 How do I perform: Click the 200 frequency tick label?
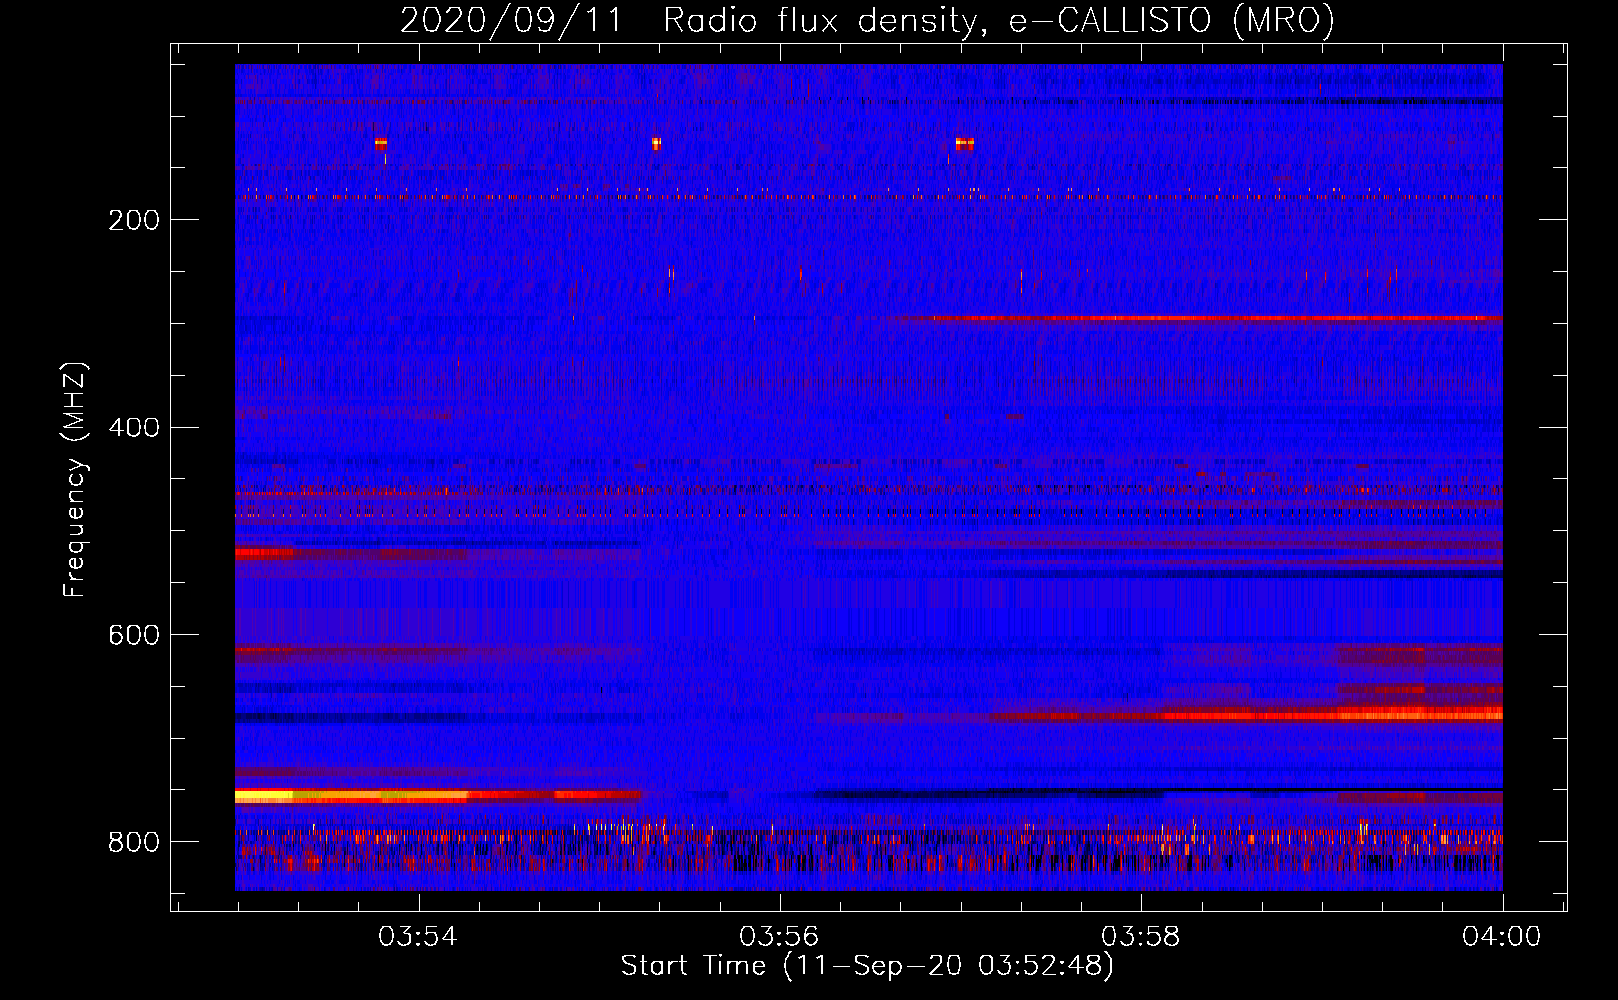click(134, 220)
